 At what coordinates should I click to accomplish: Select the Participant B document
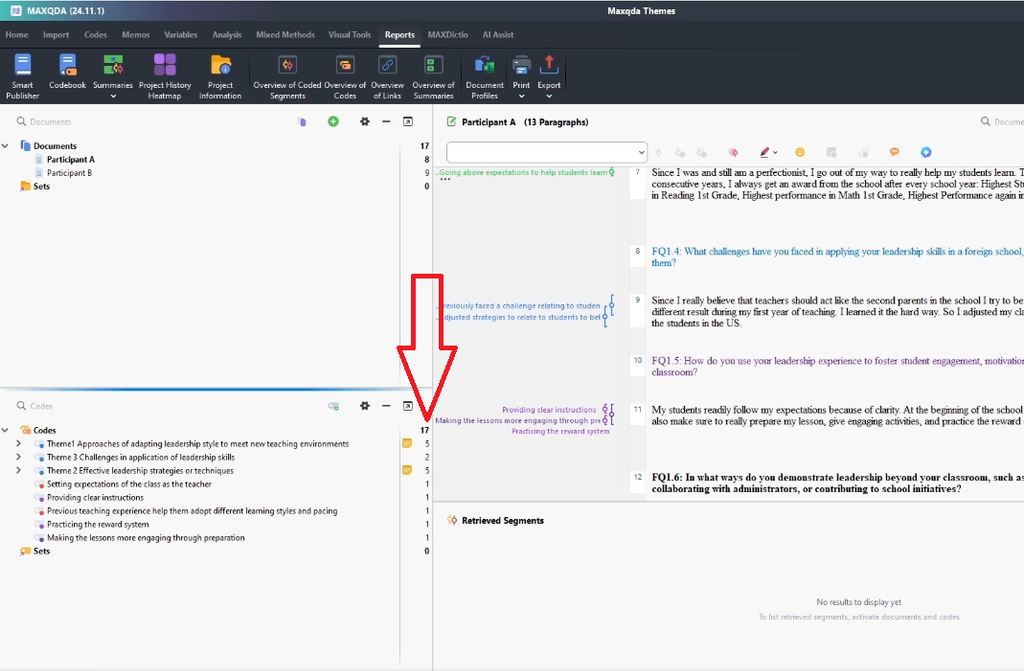click(69, 173)
